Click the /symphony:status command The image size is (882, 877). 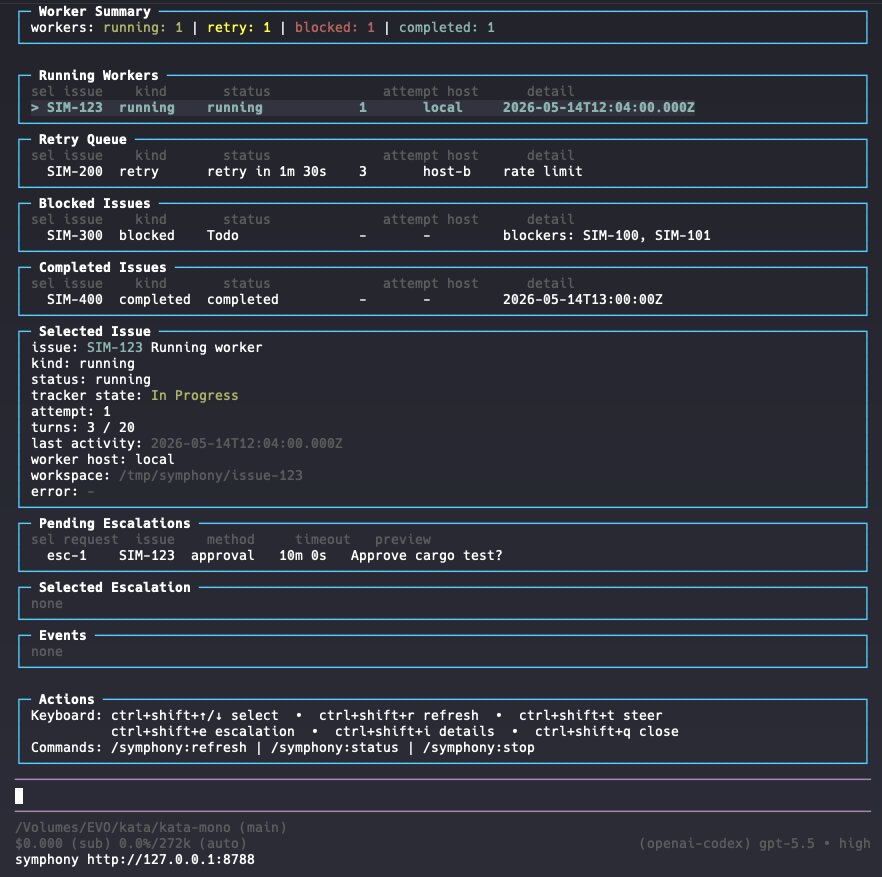(335, 748)
